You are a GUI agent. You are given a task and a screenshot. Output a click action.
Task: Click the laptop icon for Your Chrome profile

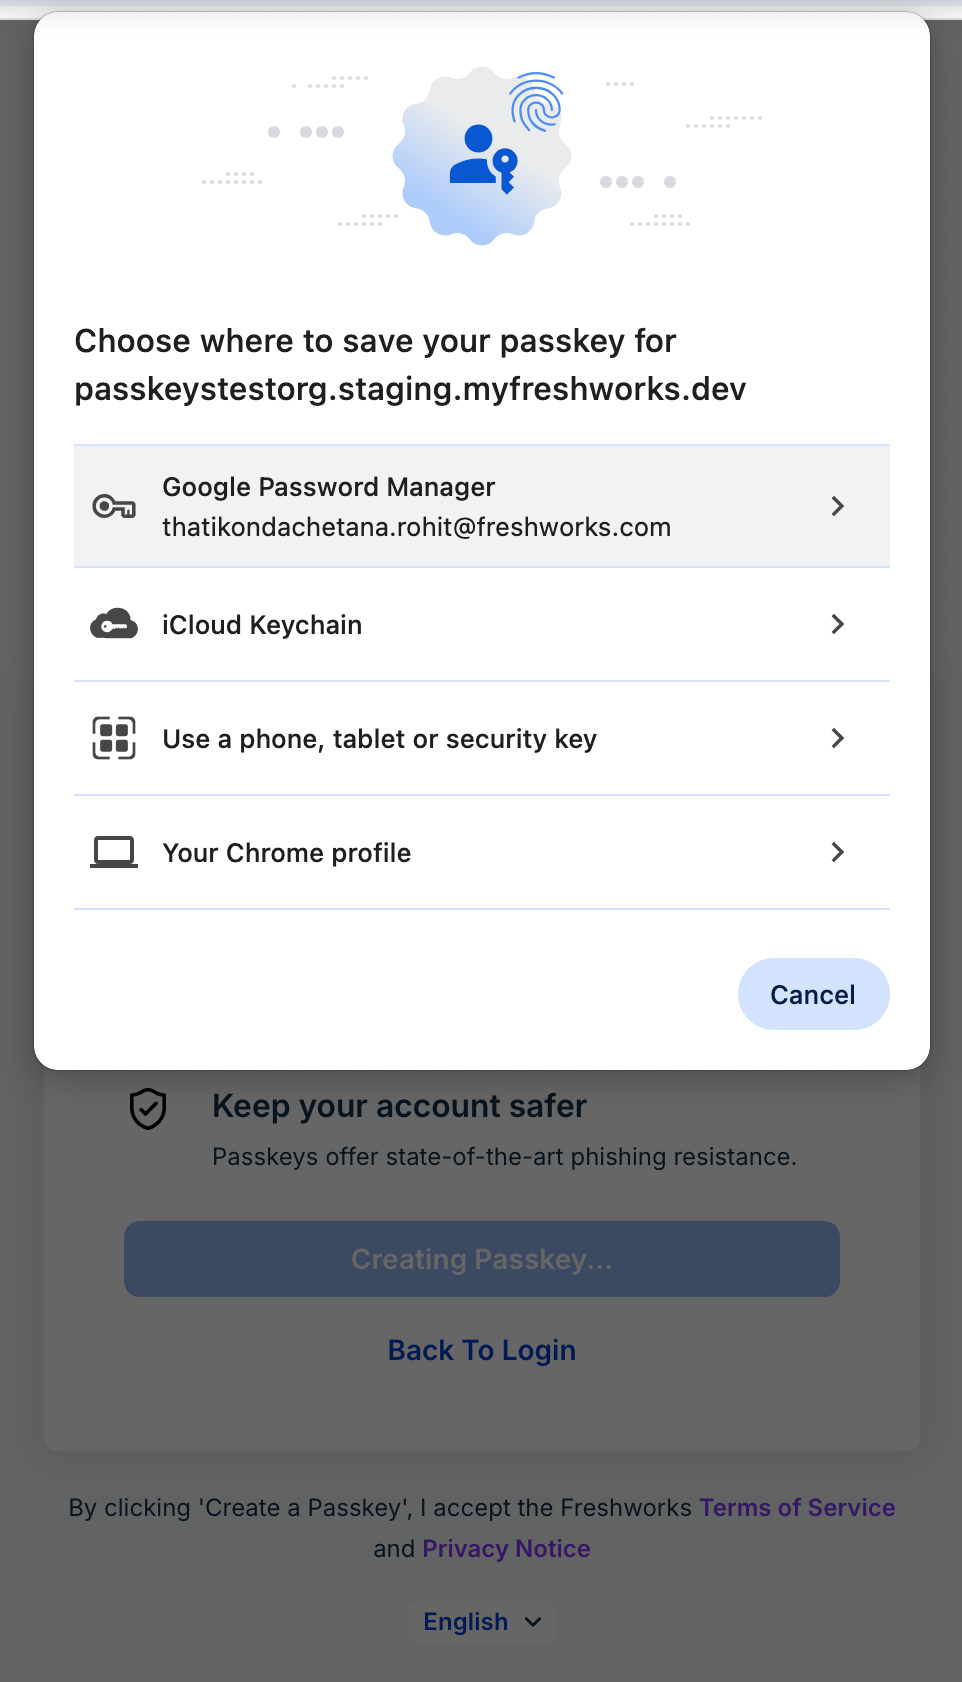pyautogui.click(x=114, y=852)
